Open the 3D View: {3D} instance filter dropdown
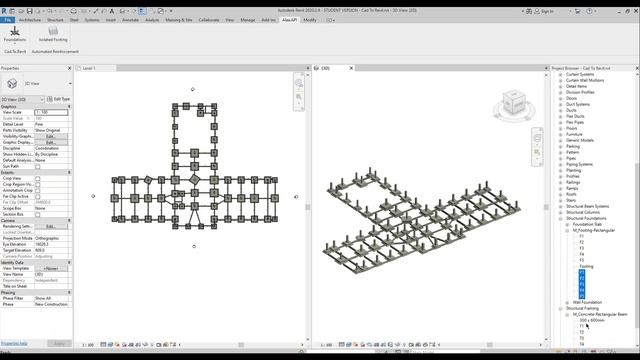Screen dimensions: 640x360 pyautogui.click(x=22, y=99)
